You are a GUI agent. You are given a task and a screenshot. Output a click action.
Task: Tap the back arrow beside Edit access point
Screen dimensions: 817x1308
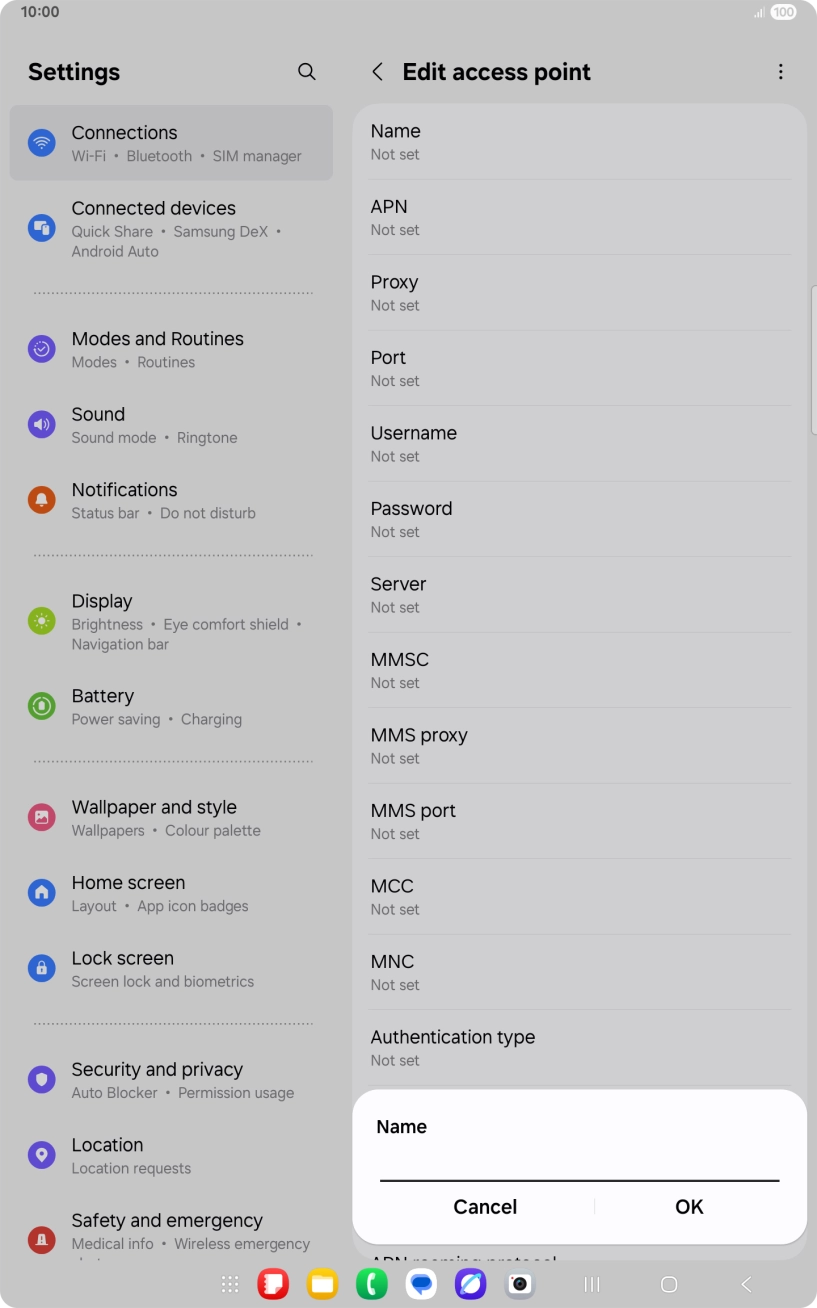[x=377, y=71]
